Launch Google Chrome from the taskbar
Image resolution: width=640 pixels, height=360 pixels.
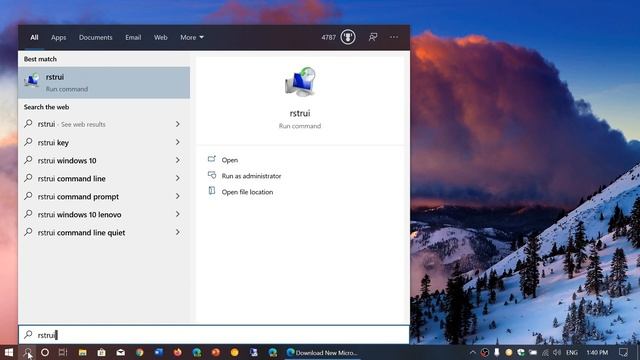(140, 352)
